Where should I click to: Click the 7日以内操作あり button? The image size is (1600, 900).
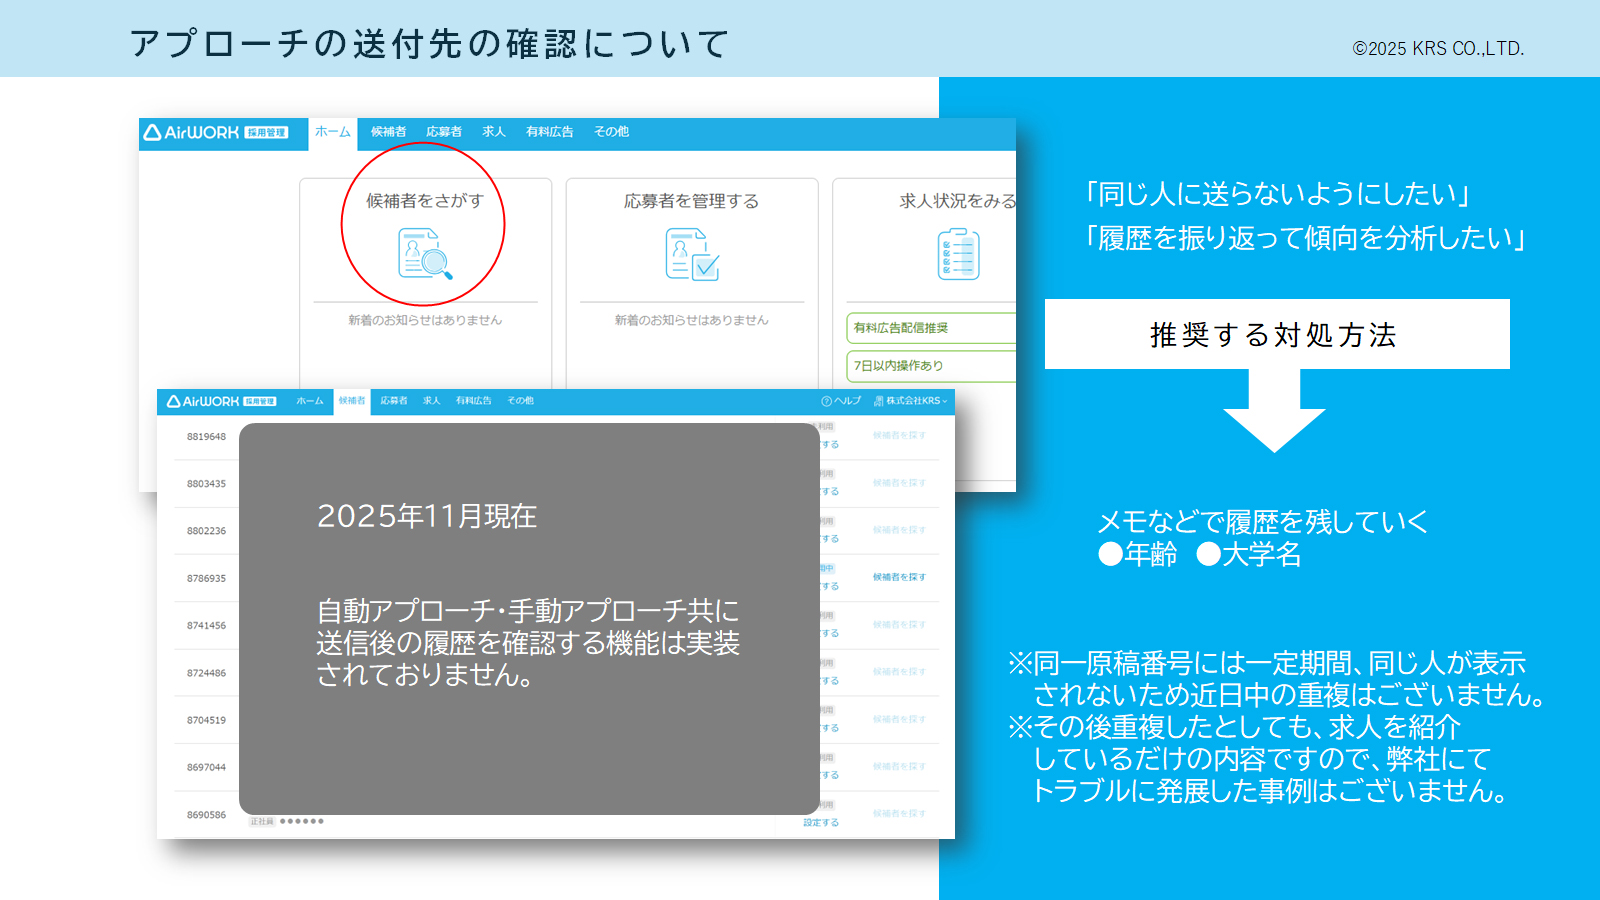[x=930, y=366]
